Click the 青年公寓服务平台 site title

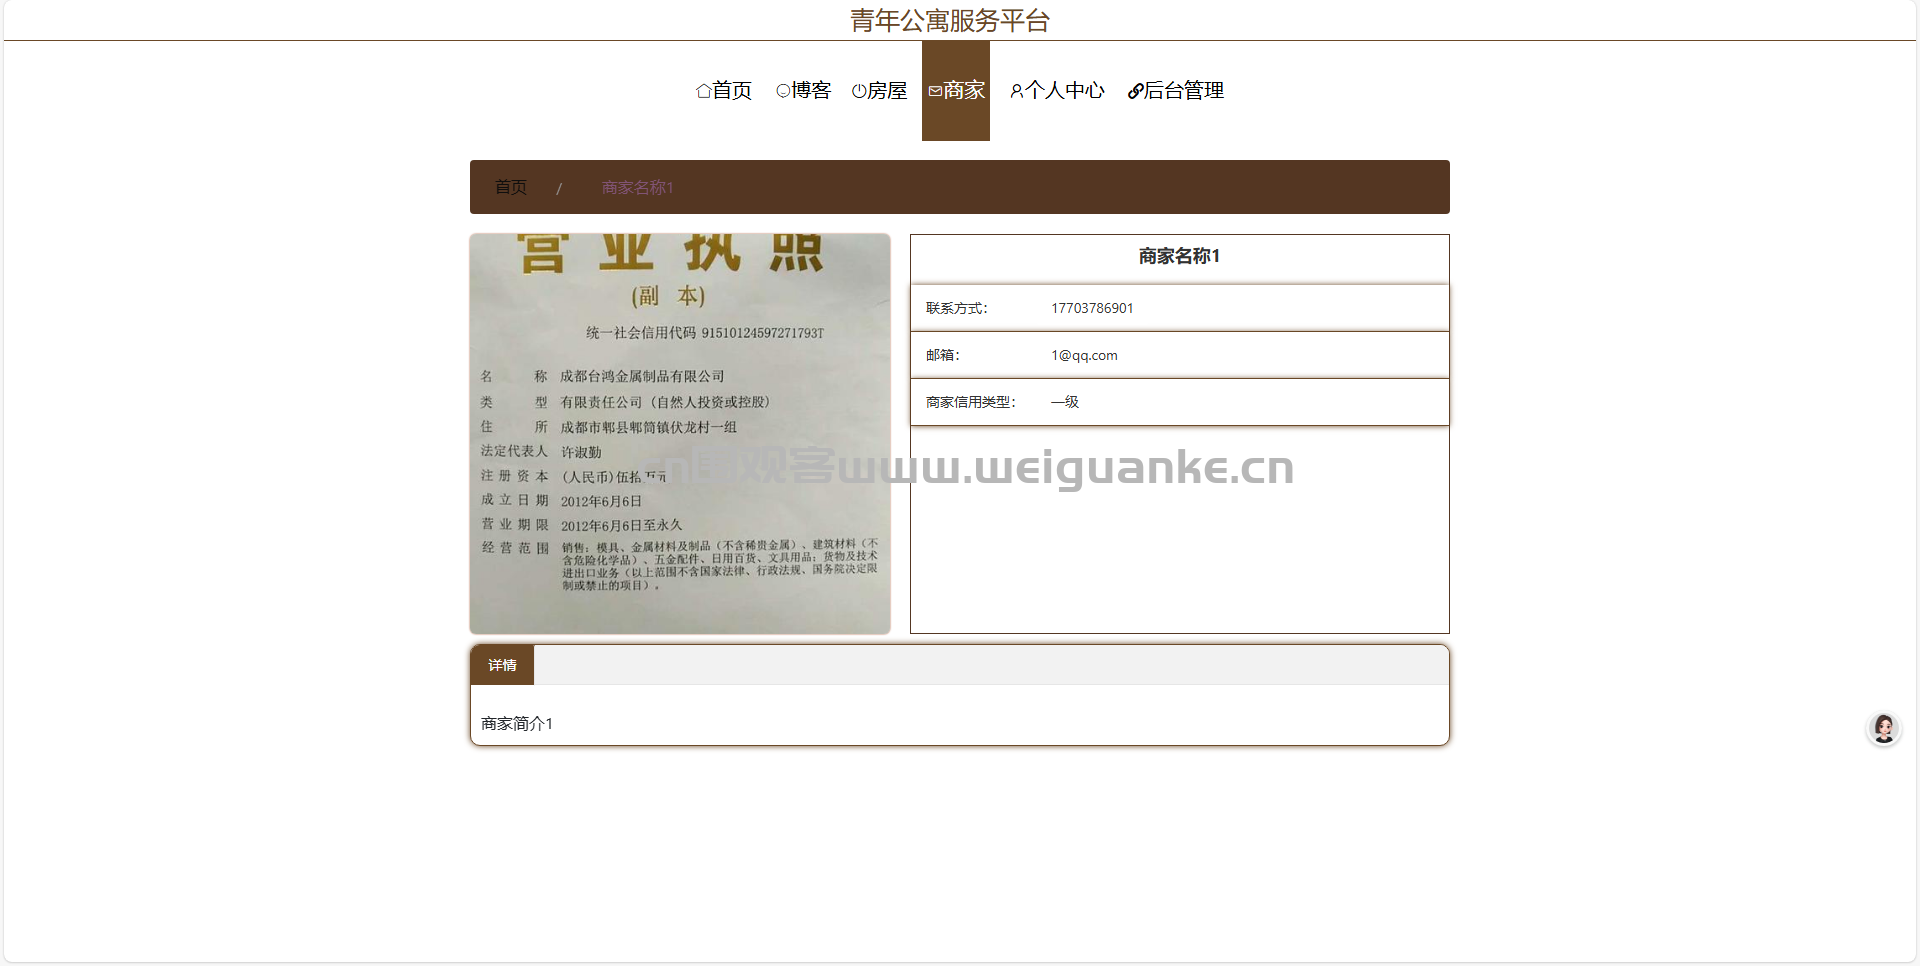click(950, 20)
